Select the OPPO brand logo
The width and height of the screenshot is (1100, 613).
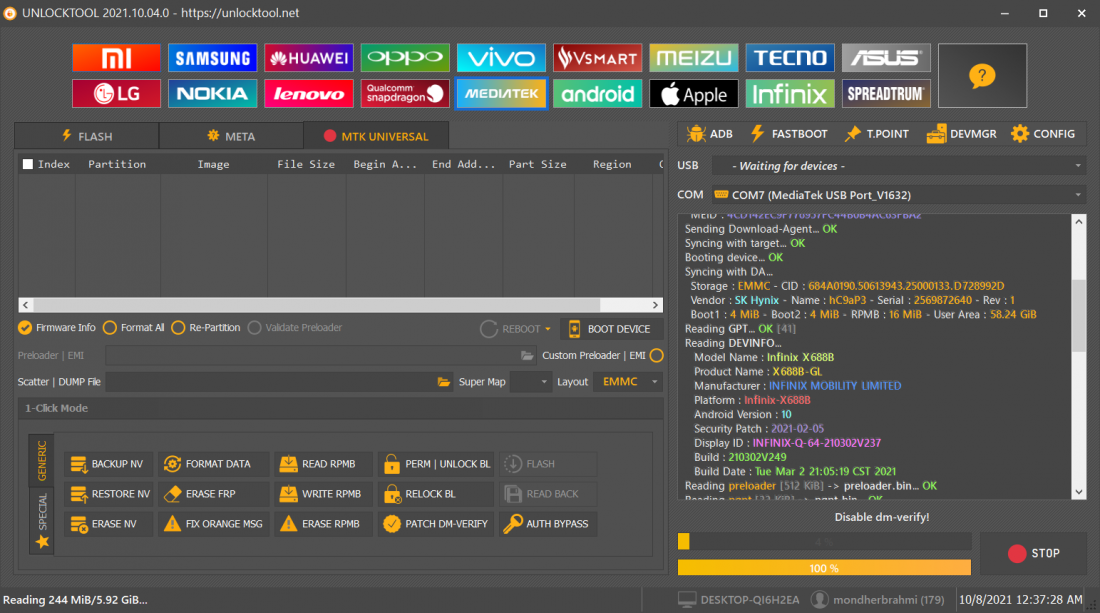405,58
